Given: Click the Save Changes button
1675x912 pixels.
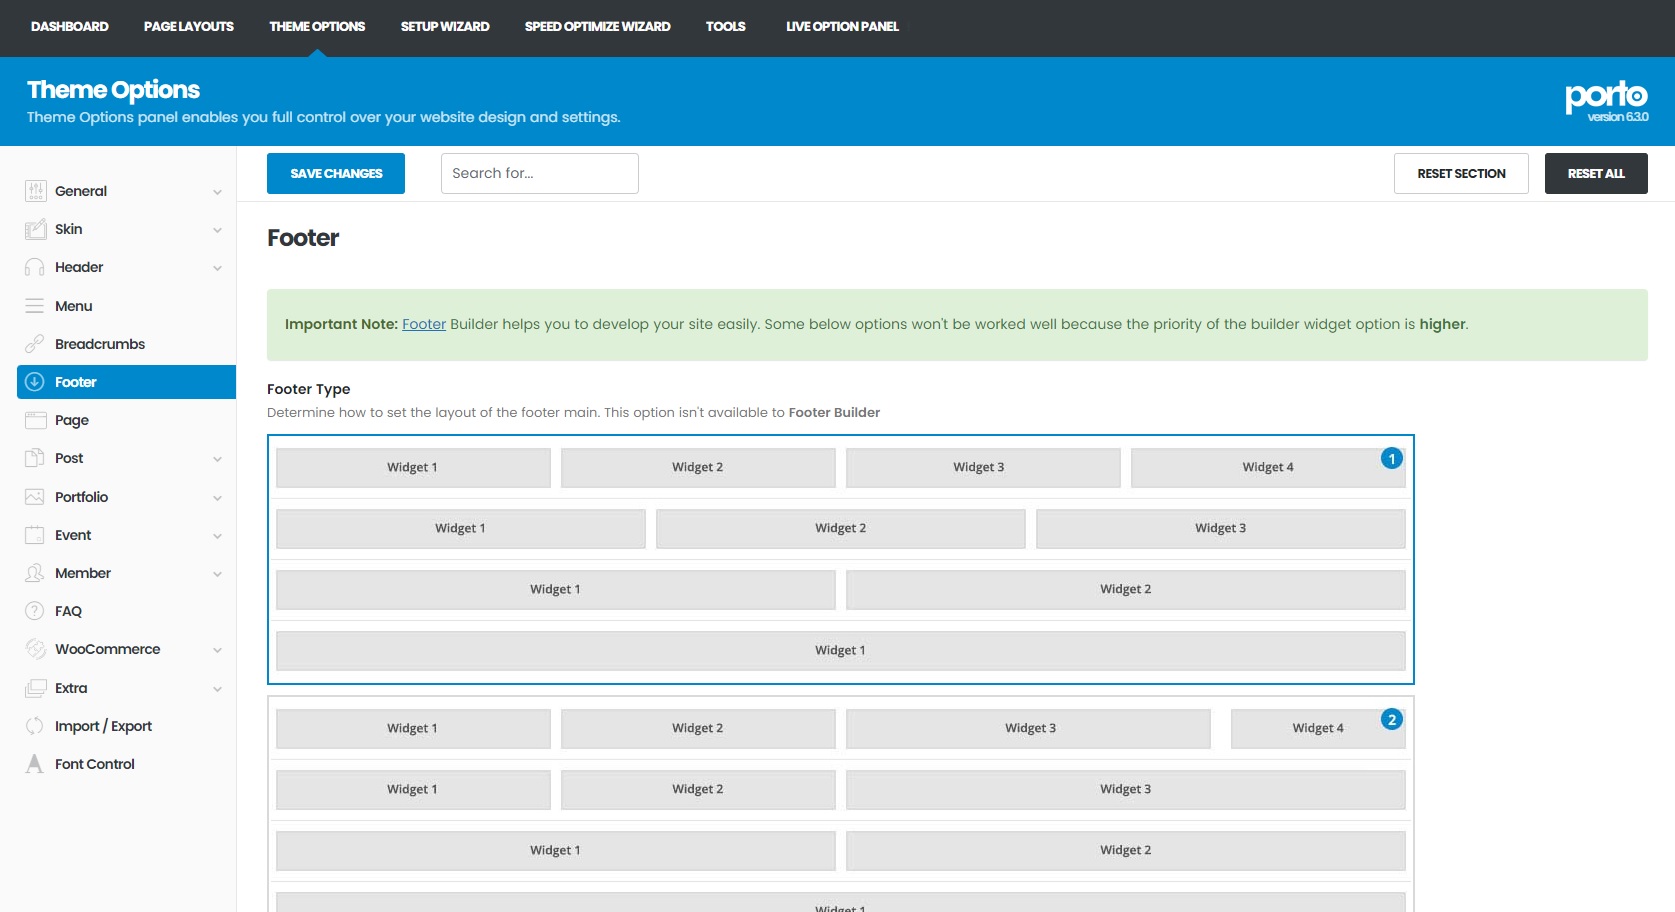Looking at the screenshot, I should (336, 174).
